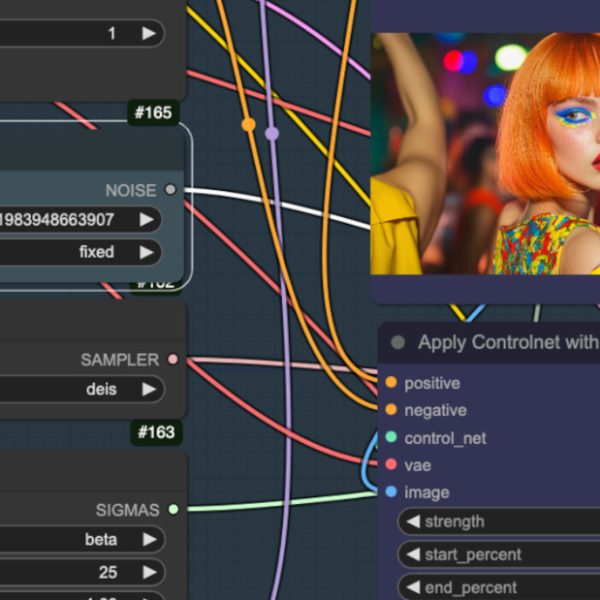
Task: Select the control_net input port dot
Action: (391, 438)
